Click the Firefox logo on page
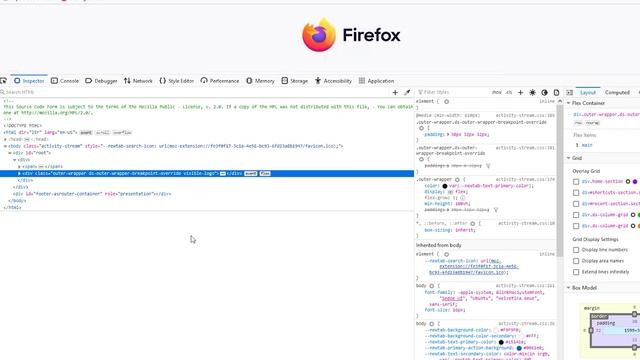 click(x=351, y=35)
